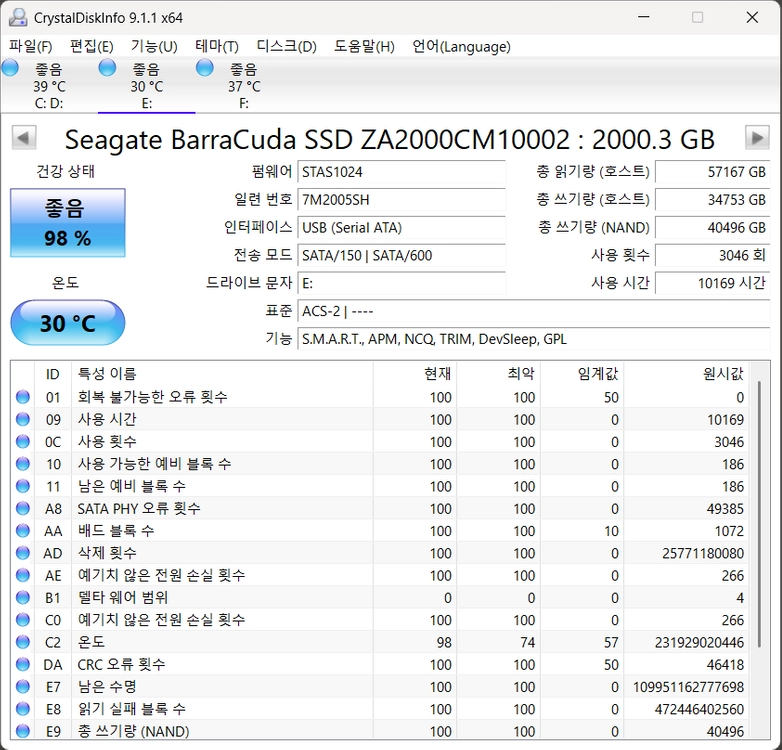
Task: Click status dot of DA CRC error row
Action: click(23, 664)
